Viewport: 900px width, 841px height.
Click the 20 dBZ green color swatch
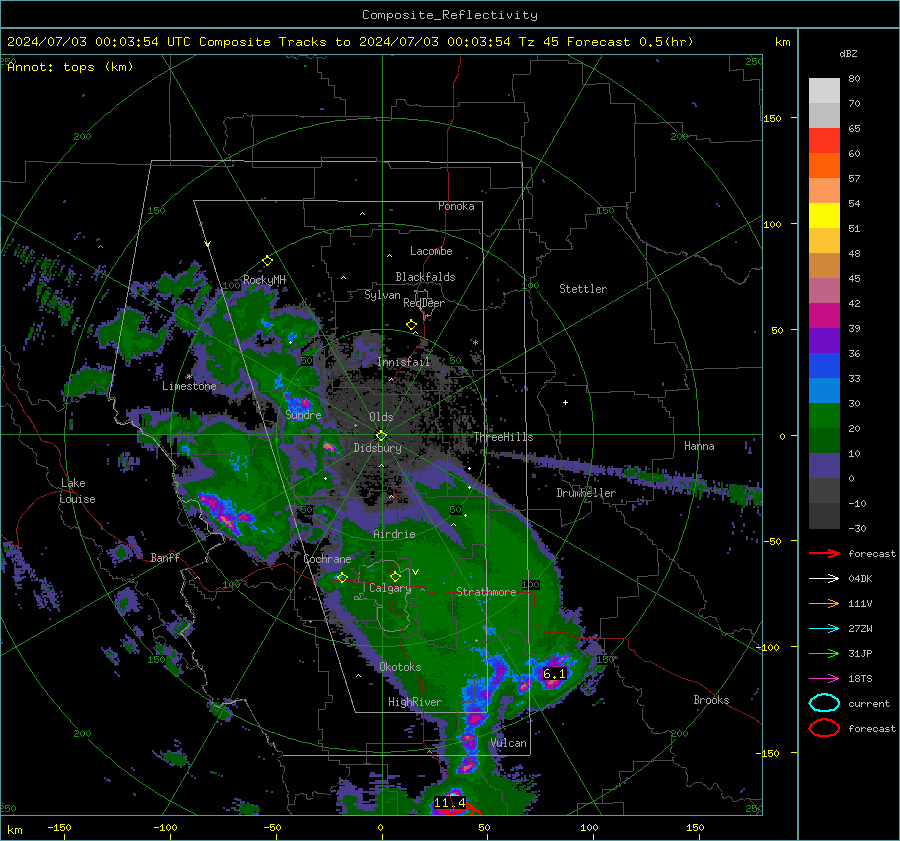point(824,415)
